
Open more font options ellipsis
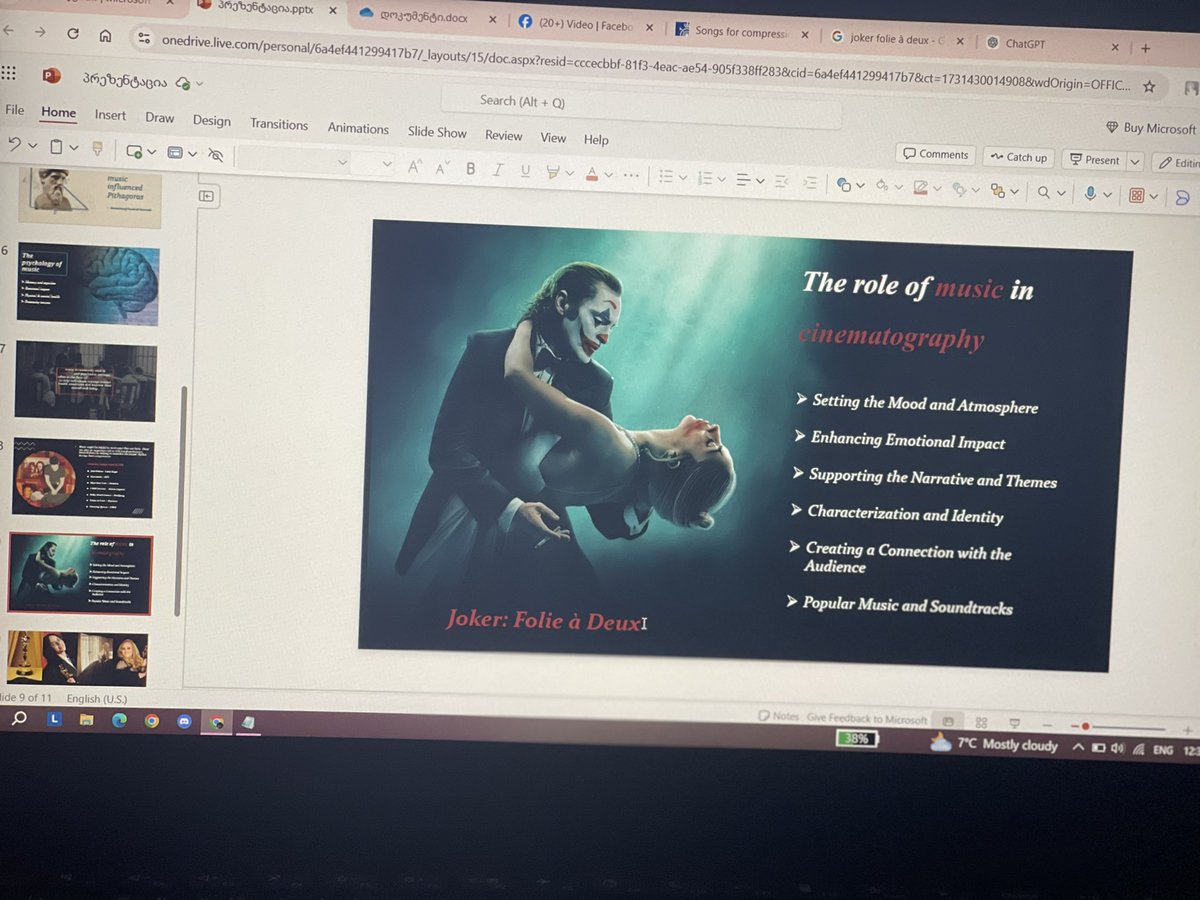(631, 175)
